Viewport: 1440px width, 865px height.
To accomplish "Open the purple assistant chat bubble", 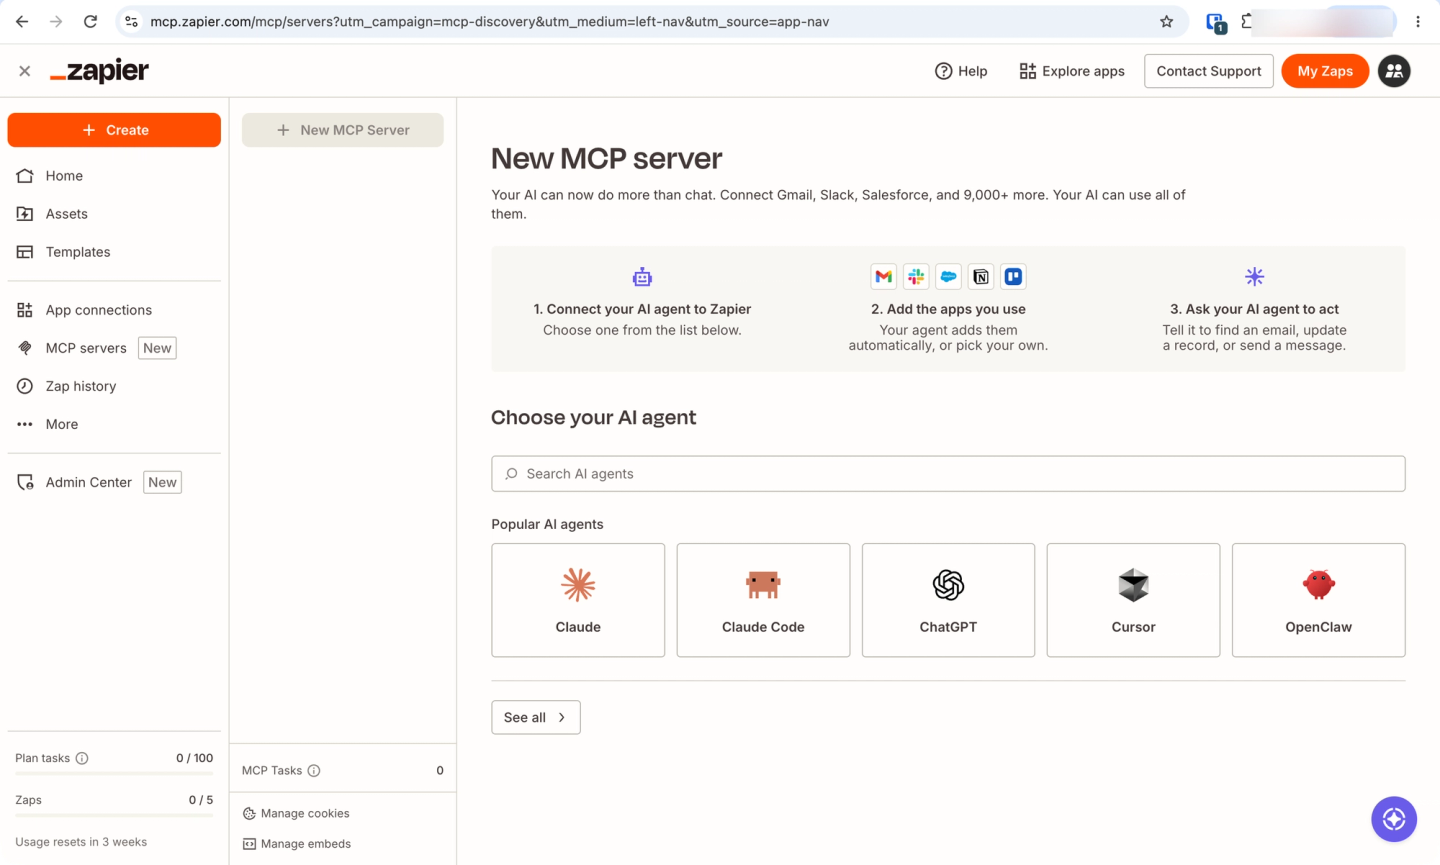I will [x=1394, y=819].
